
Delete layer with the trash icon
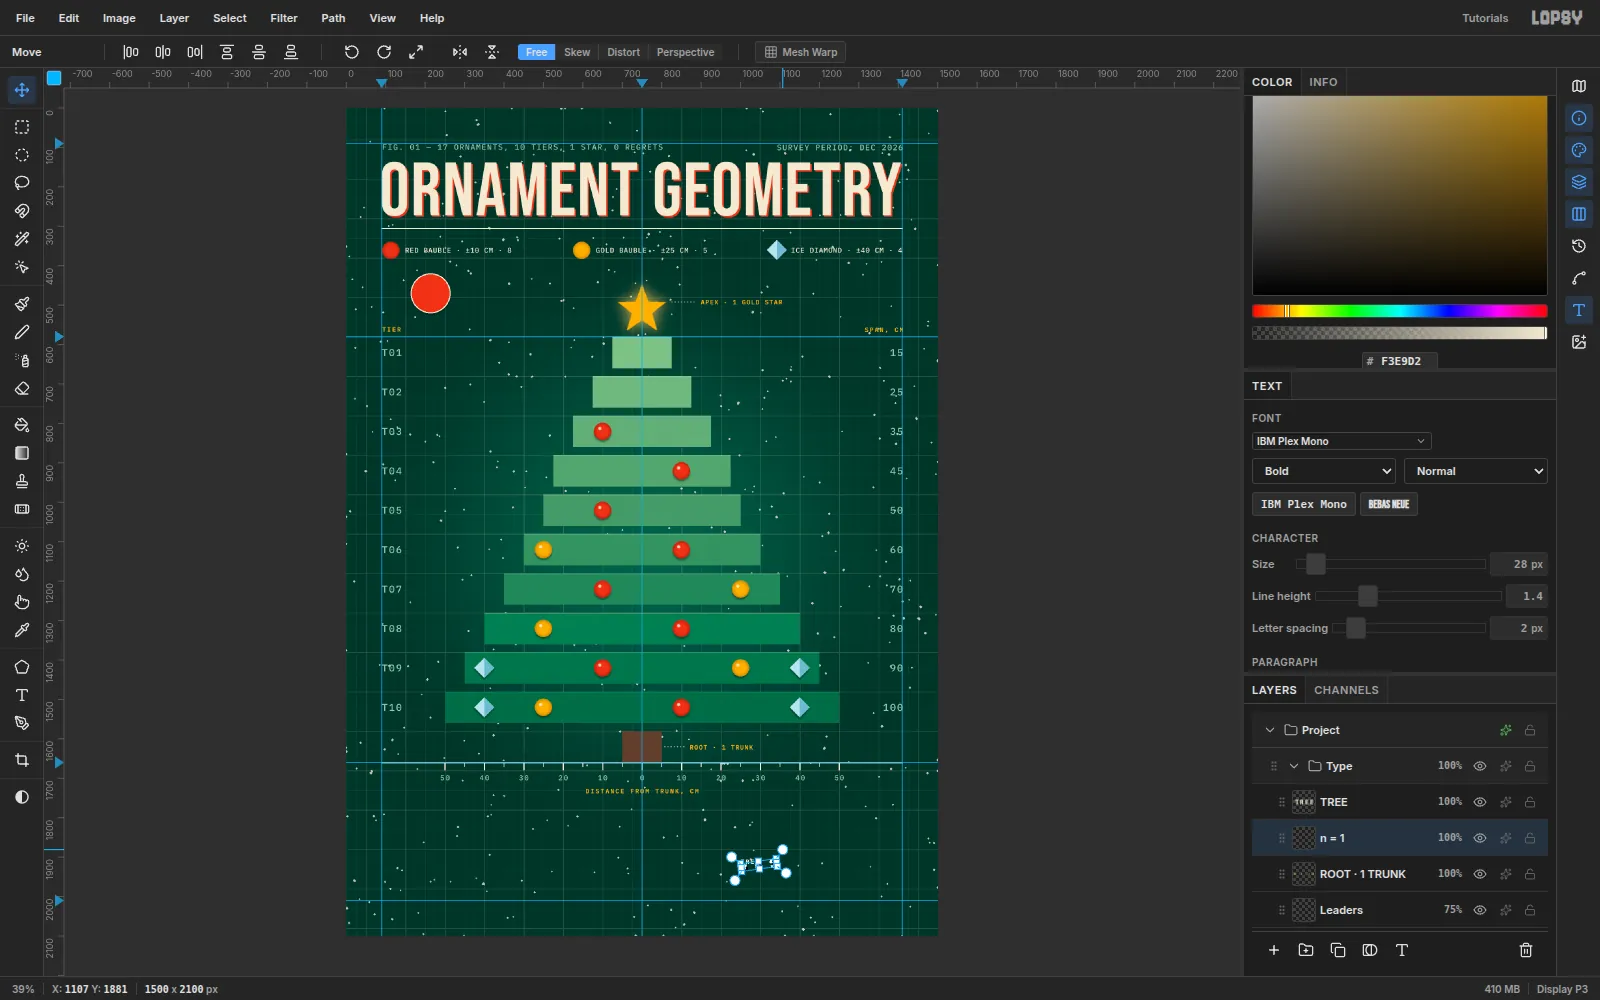tap(1526, 950)
